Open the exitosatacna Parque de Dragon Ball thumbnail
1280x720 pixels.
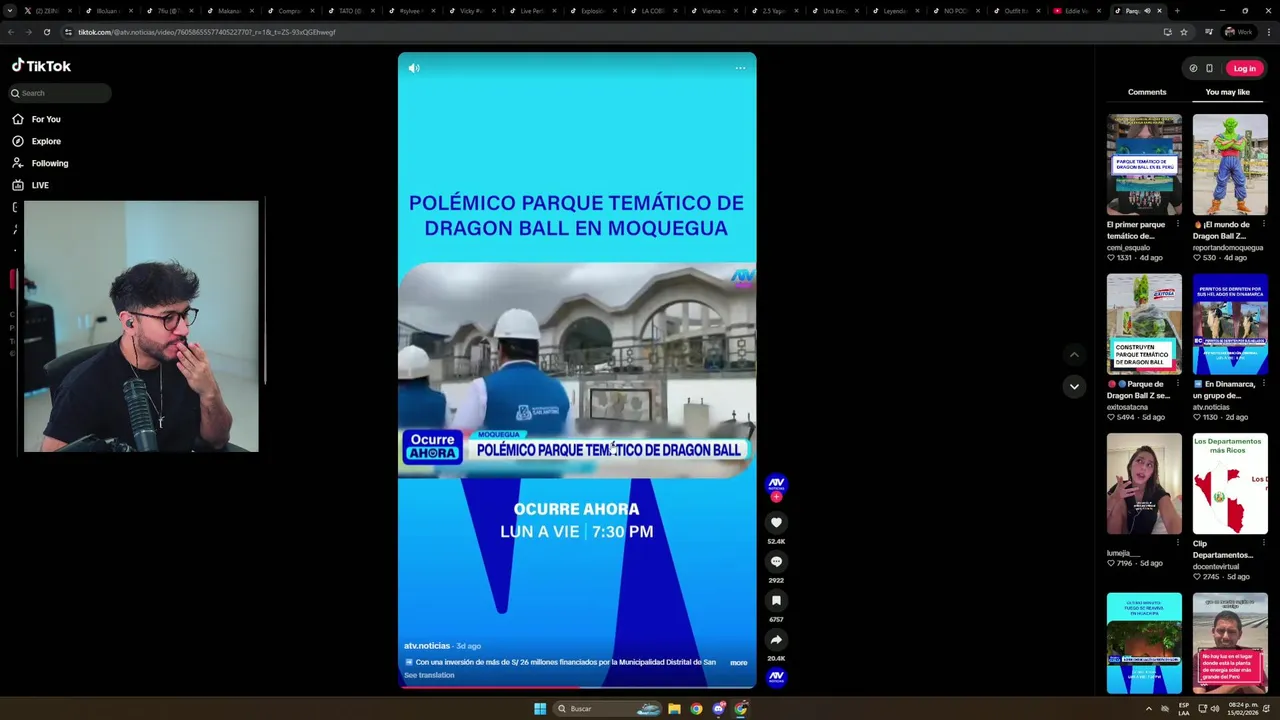tap(1144, 324)
